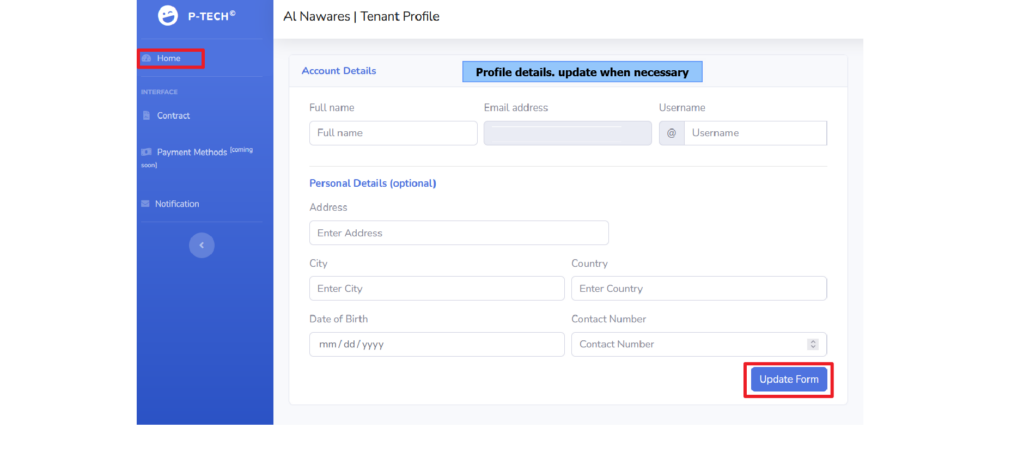Click the P-TECH smiley logo icon
The height and width of the screenshot is (465, 1024).
[168, 16]
